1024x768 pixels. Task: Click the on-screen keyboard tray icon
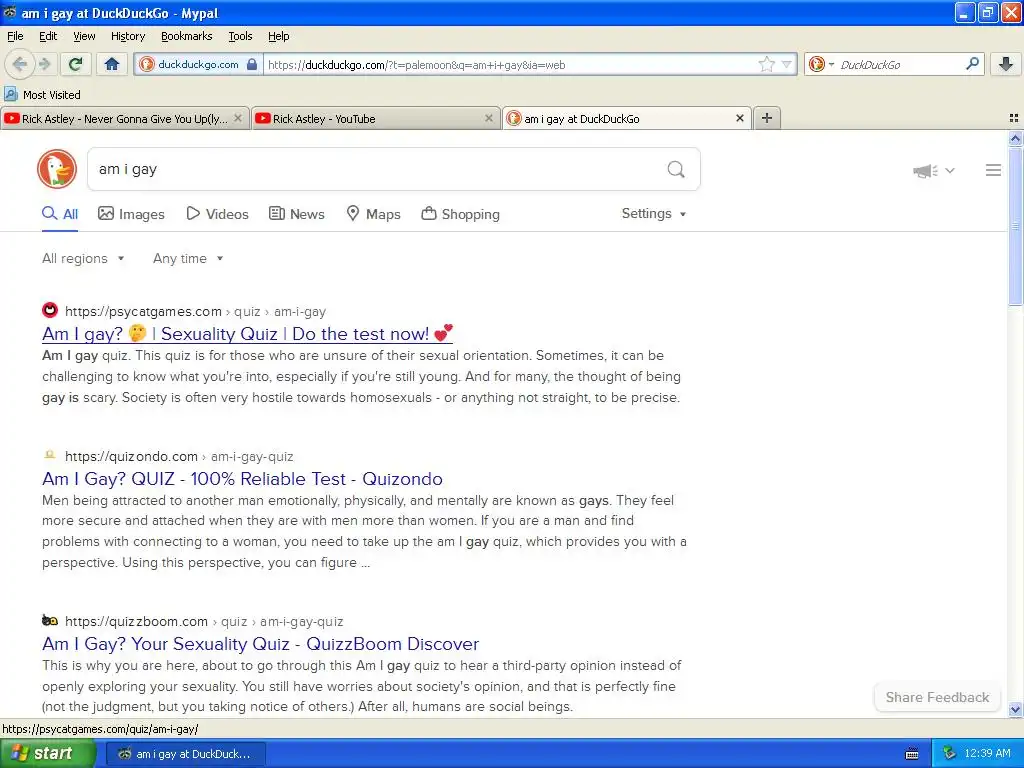[x=912, y=754]
